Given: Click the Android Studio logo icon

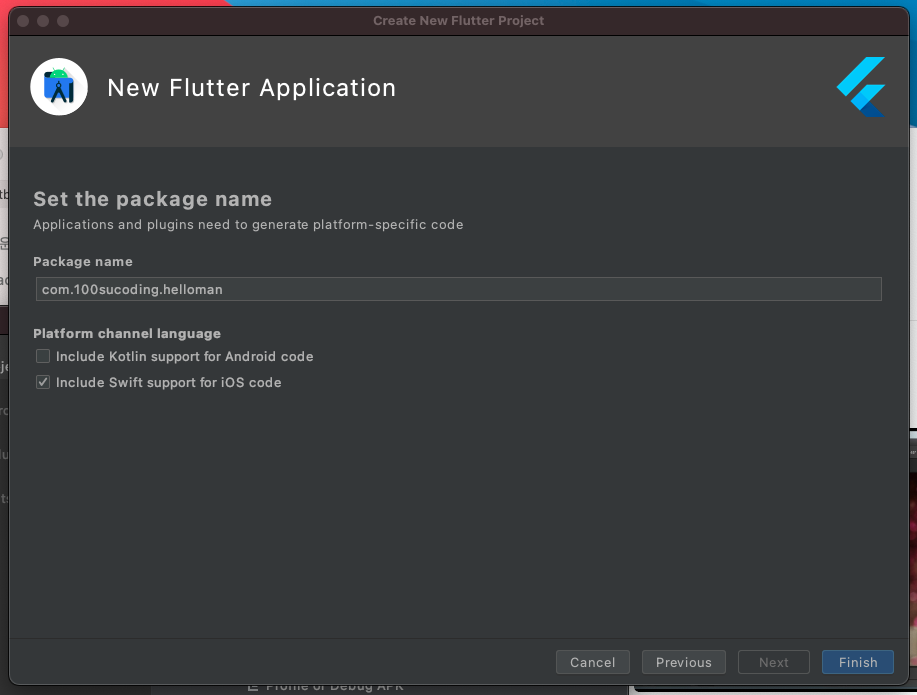Looking at the screenshot, I should pos(59,87).
